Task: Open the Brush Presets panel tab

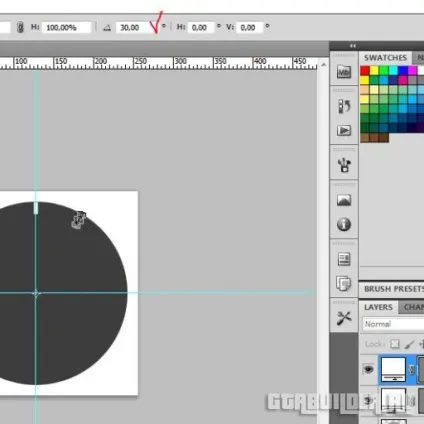Action: (x=394, y=289)
